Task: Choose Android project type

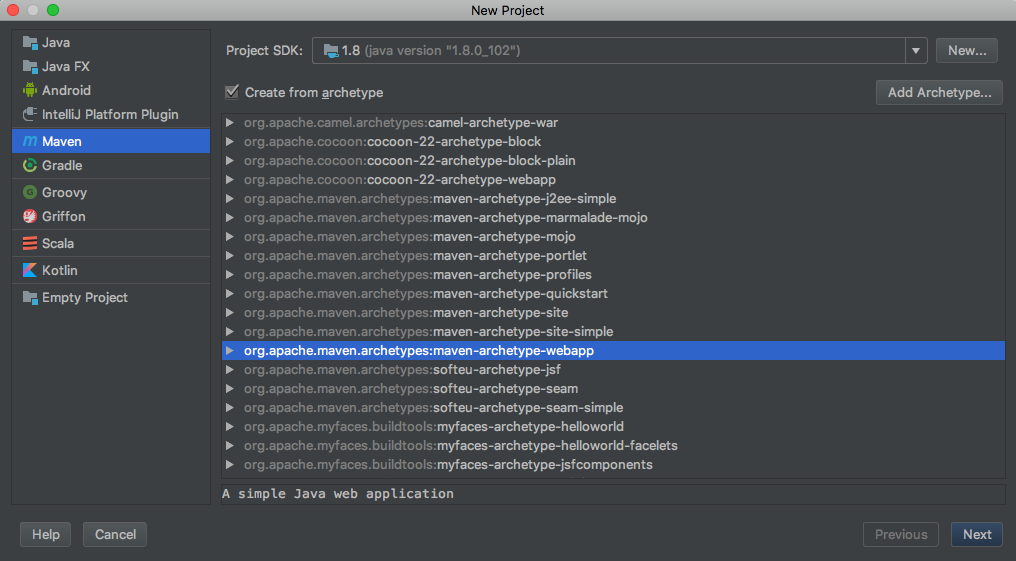Action: coord(111,91)
